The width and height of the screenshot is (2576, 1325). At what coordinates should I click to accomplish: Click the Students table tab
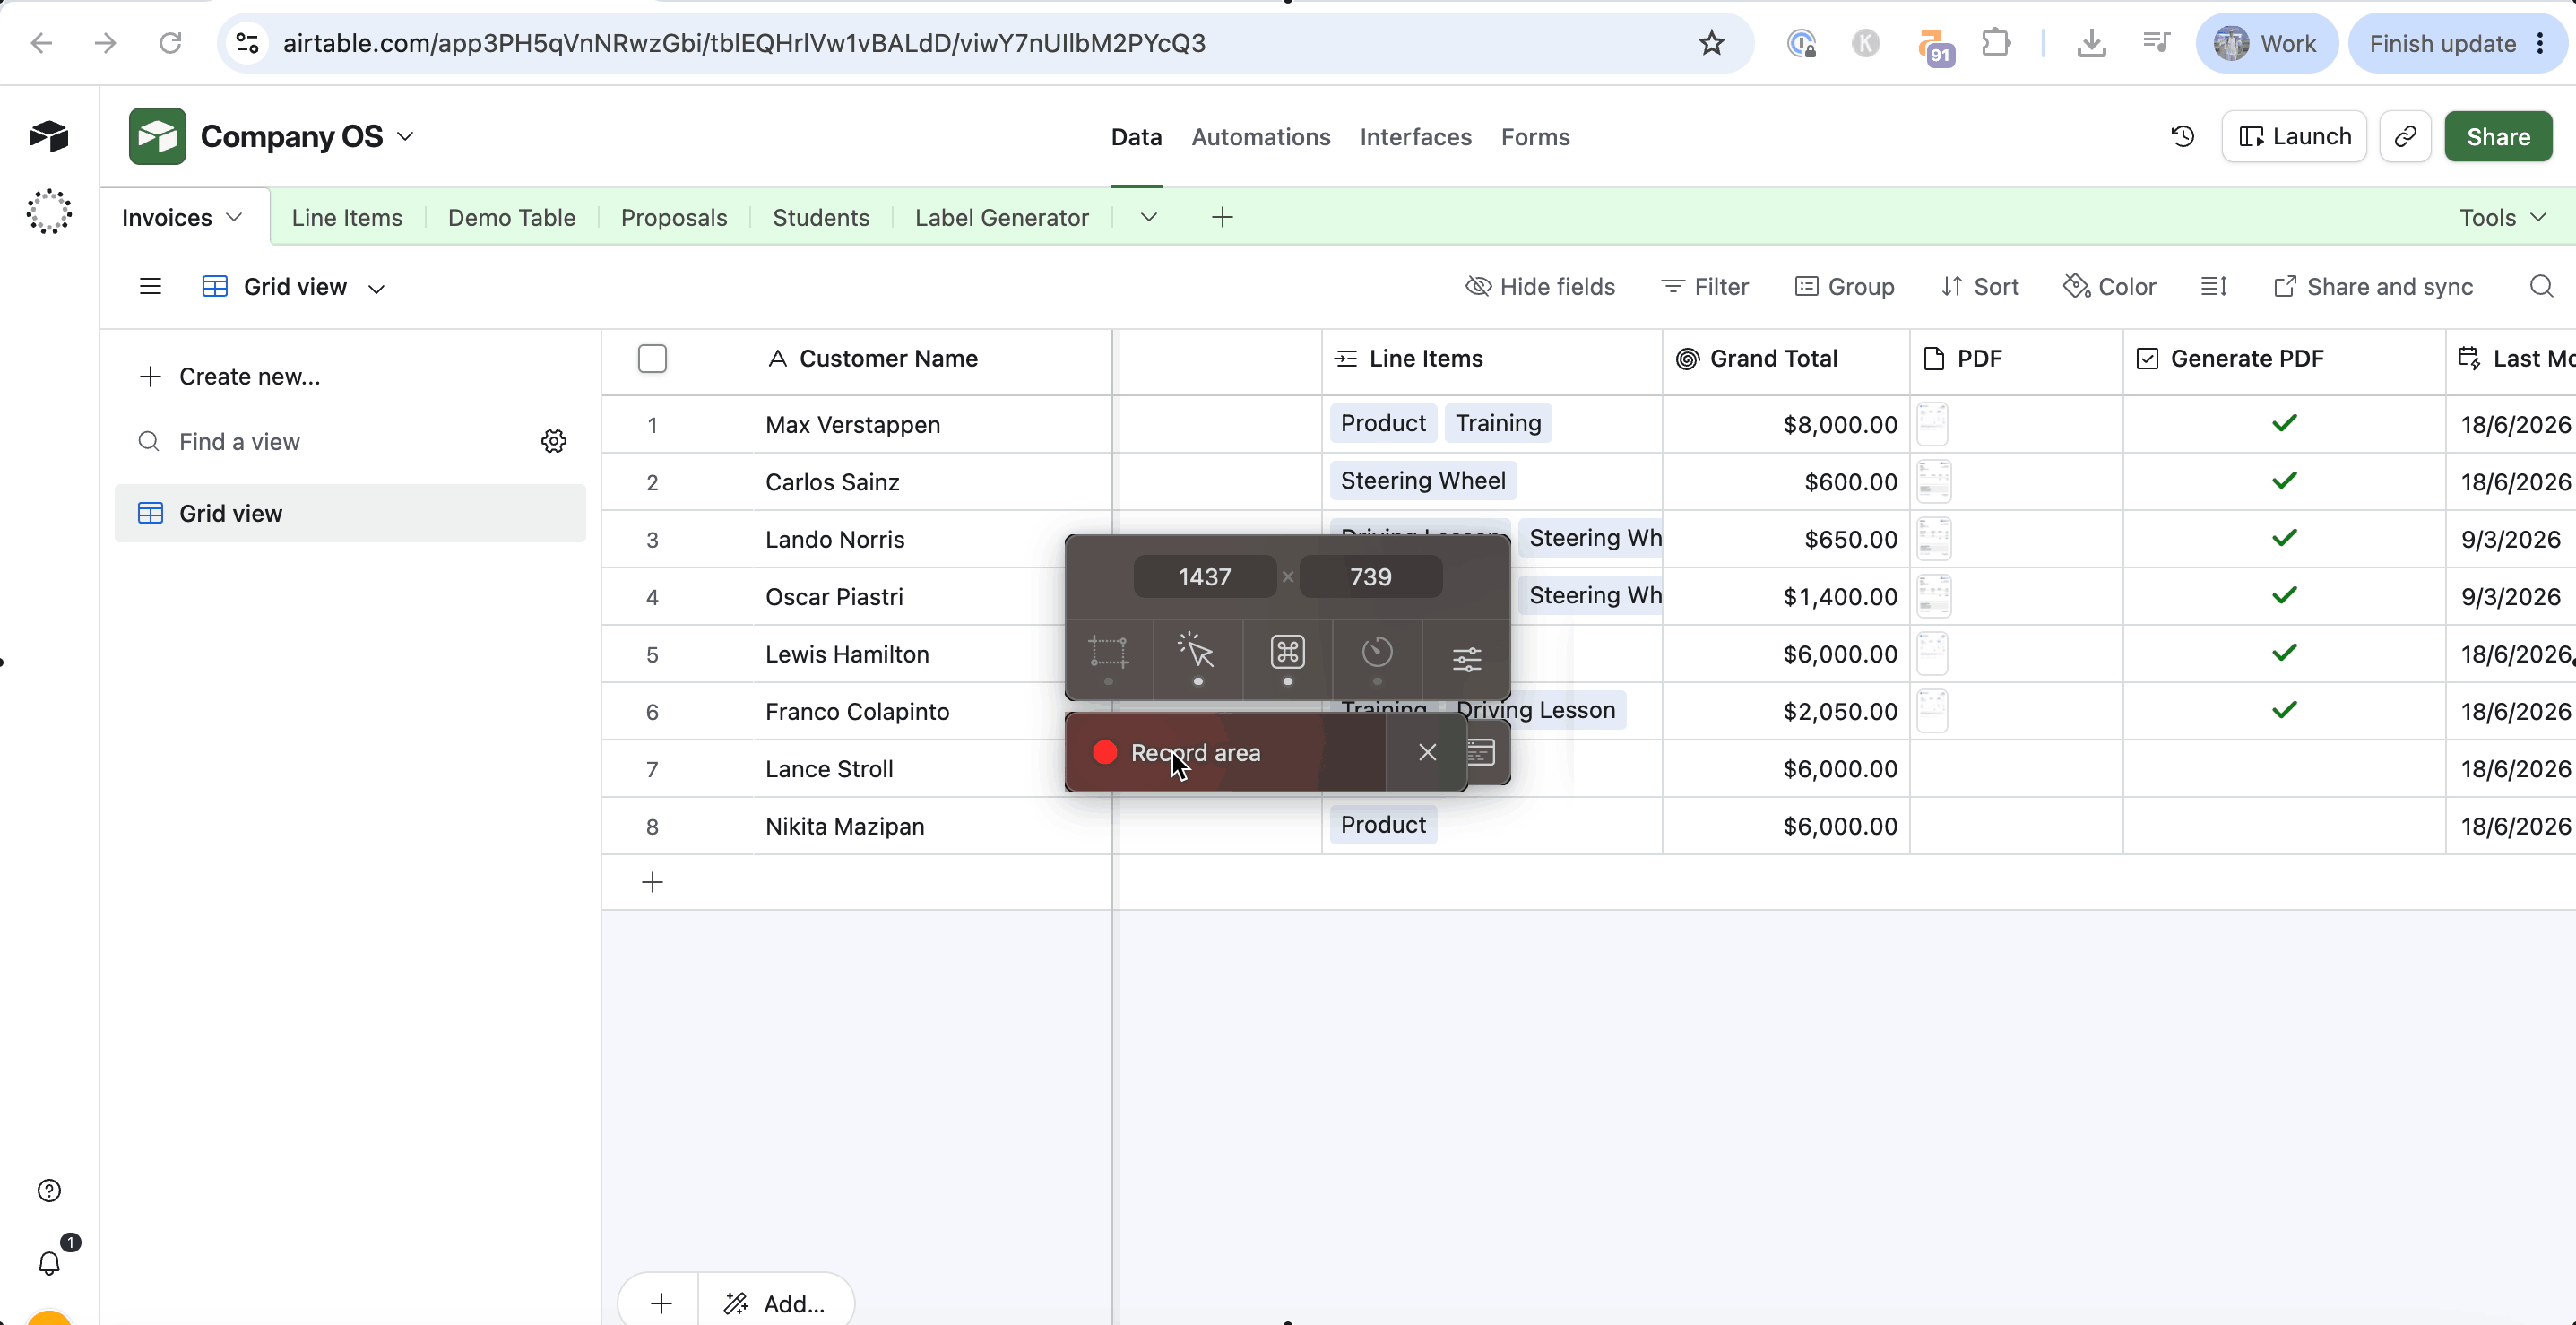coord(820,217)
